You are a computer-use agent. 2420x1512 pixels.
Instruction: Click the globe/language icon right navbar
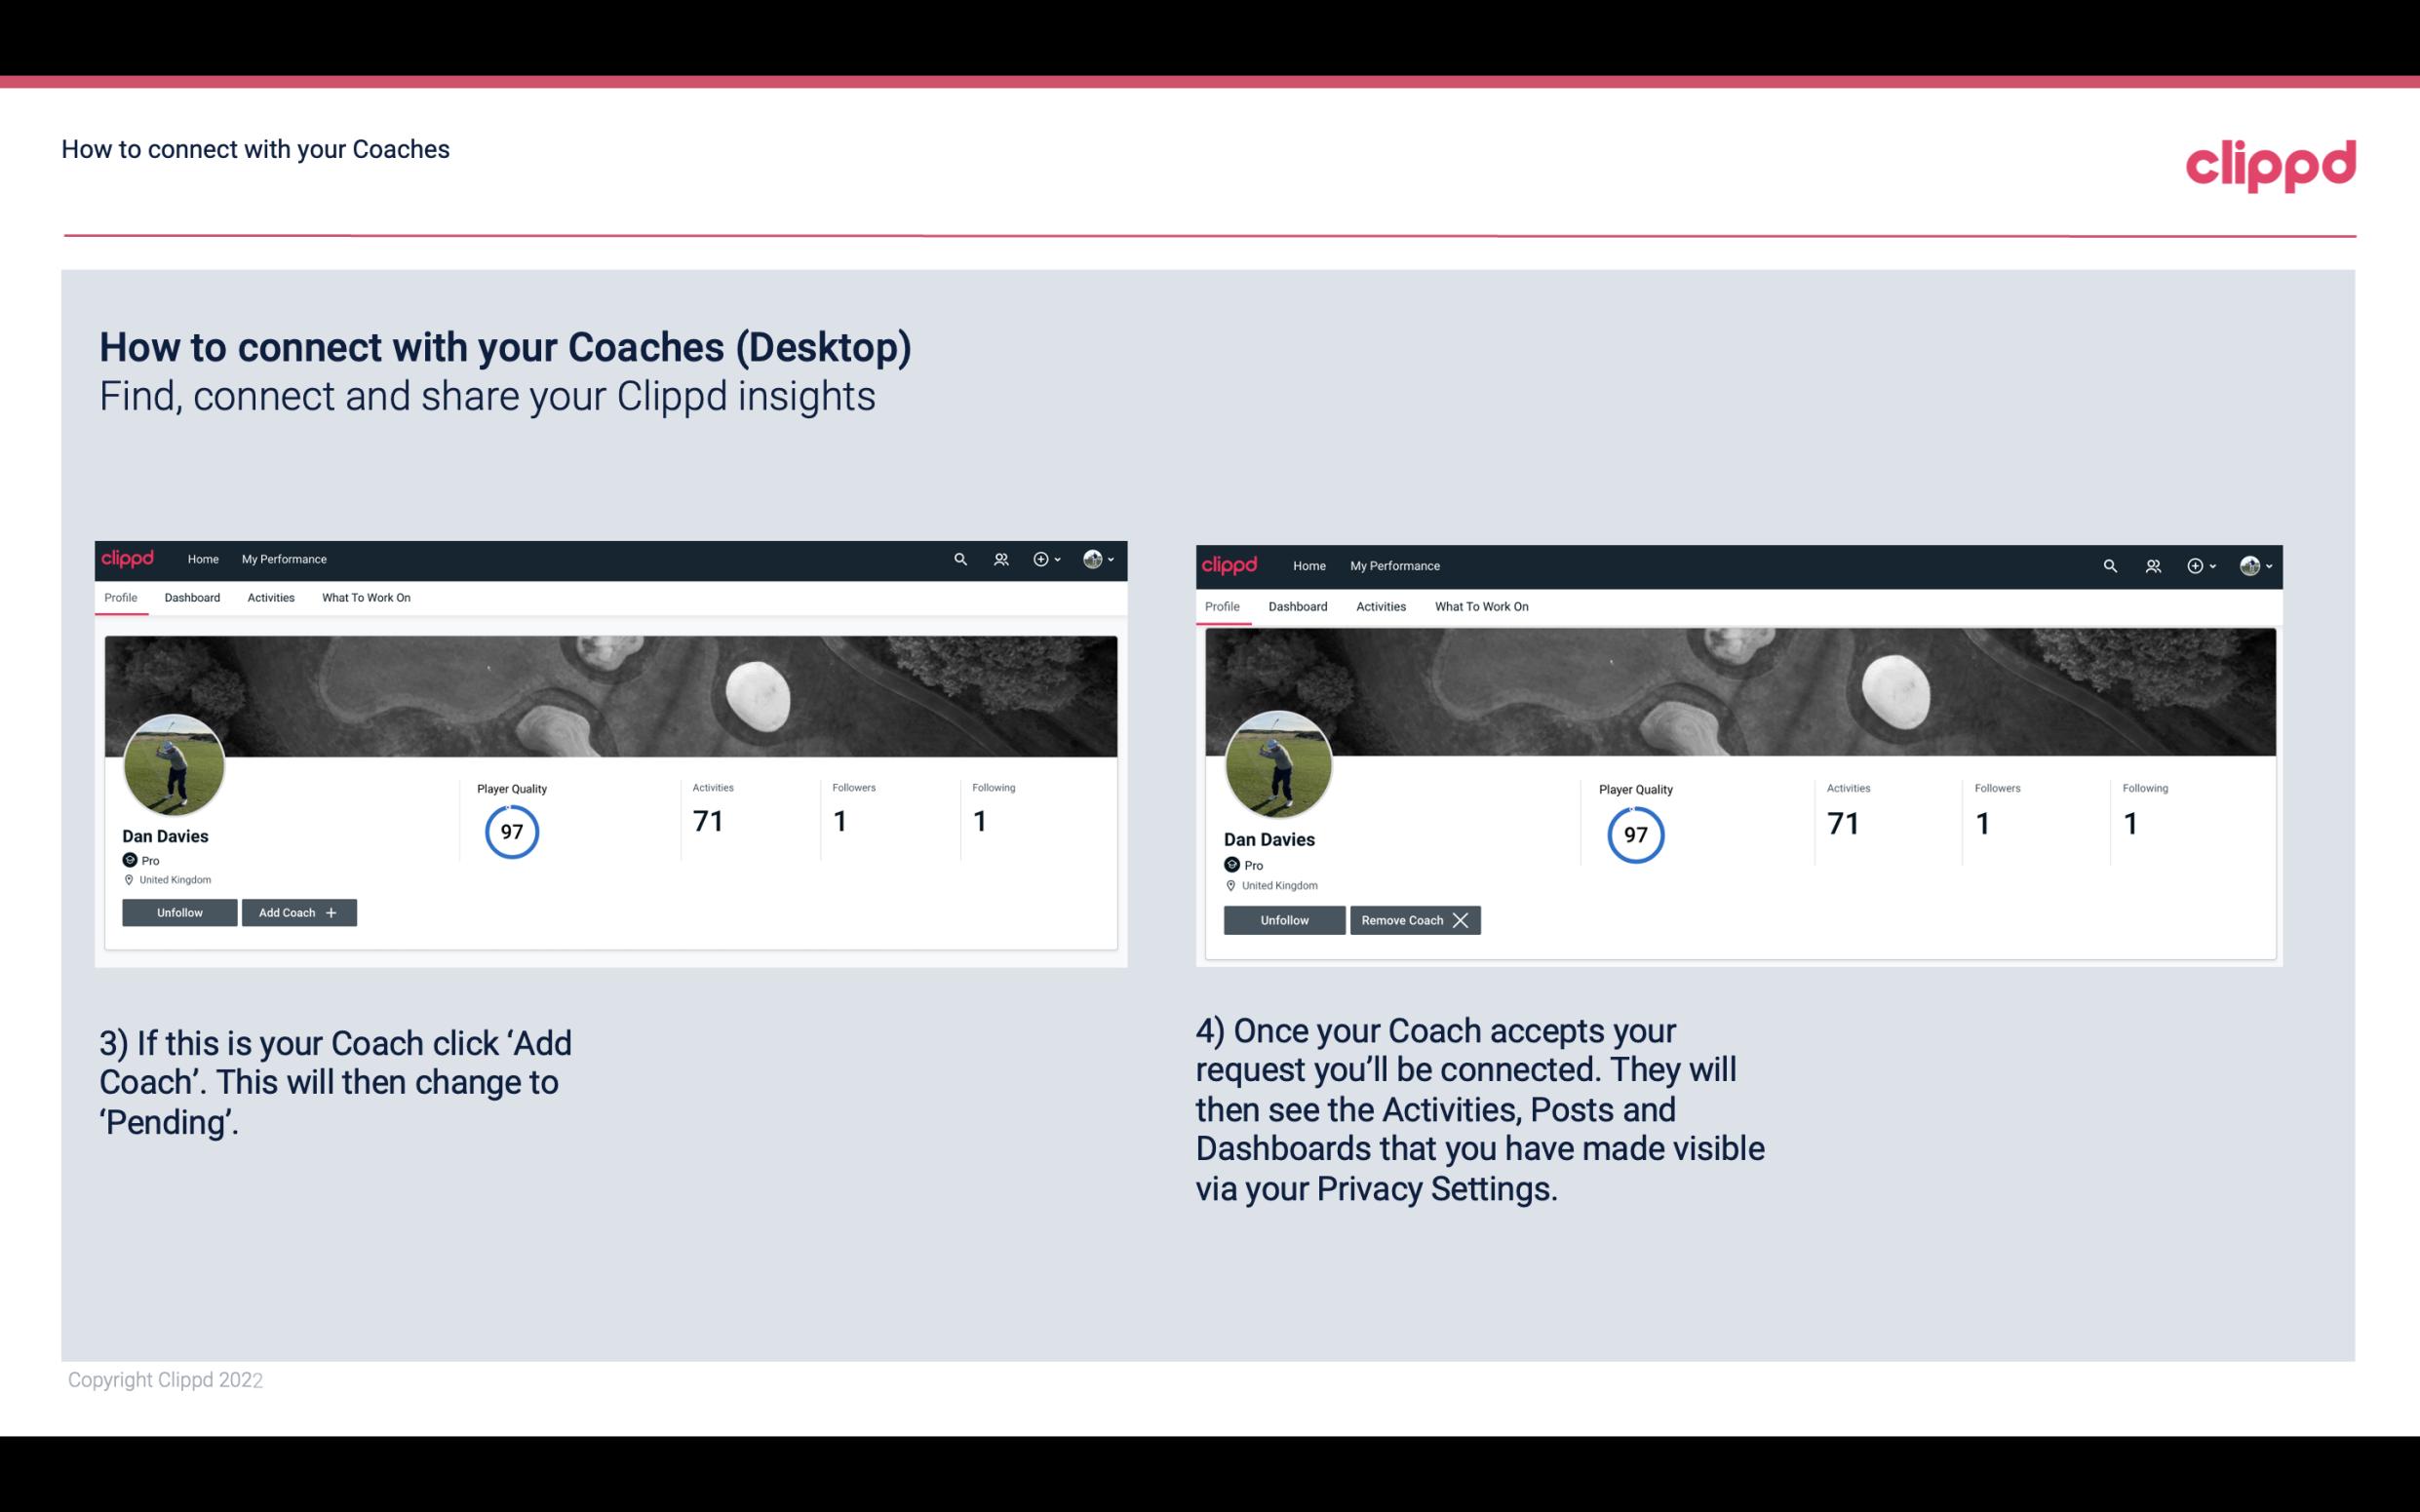[1092, 560]
